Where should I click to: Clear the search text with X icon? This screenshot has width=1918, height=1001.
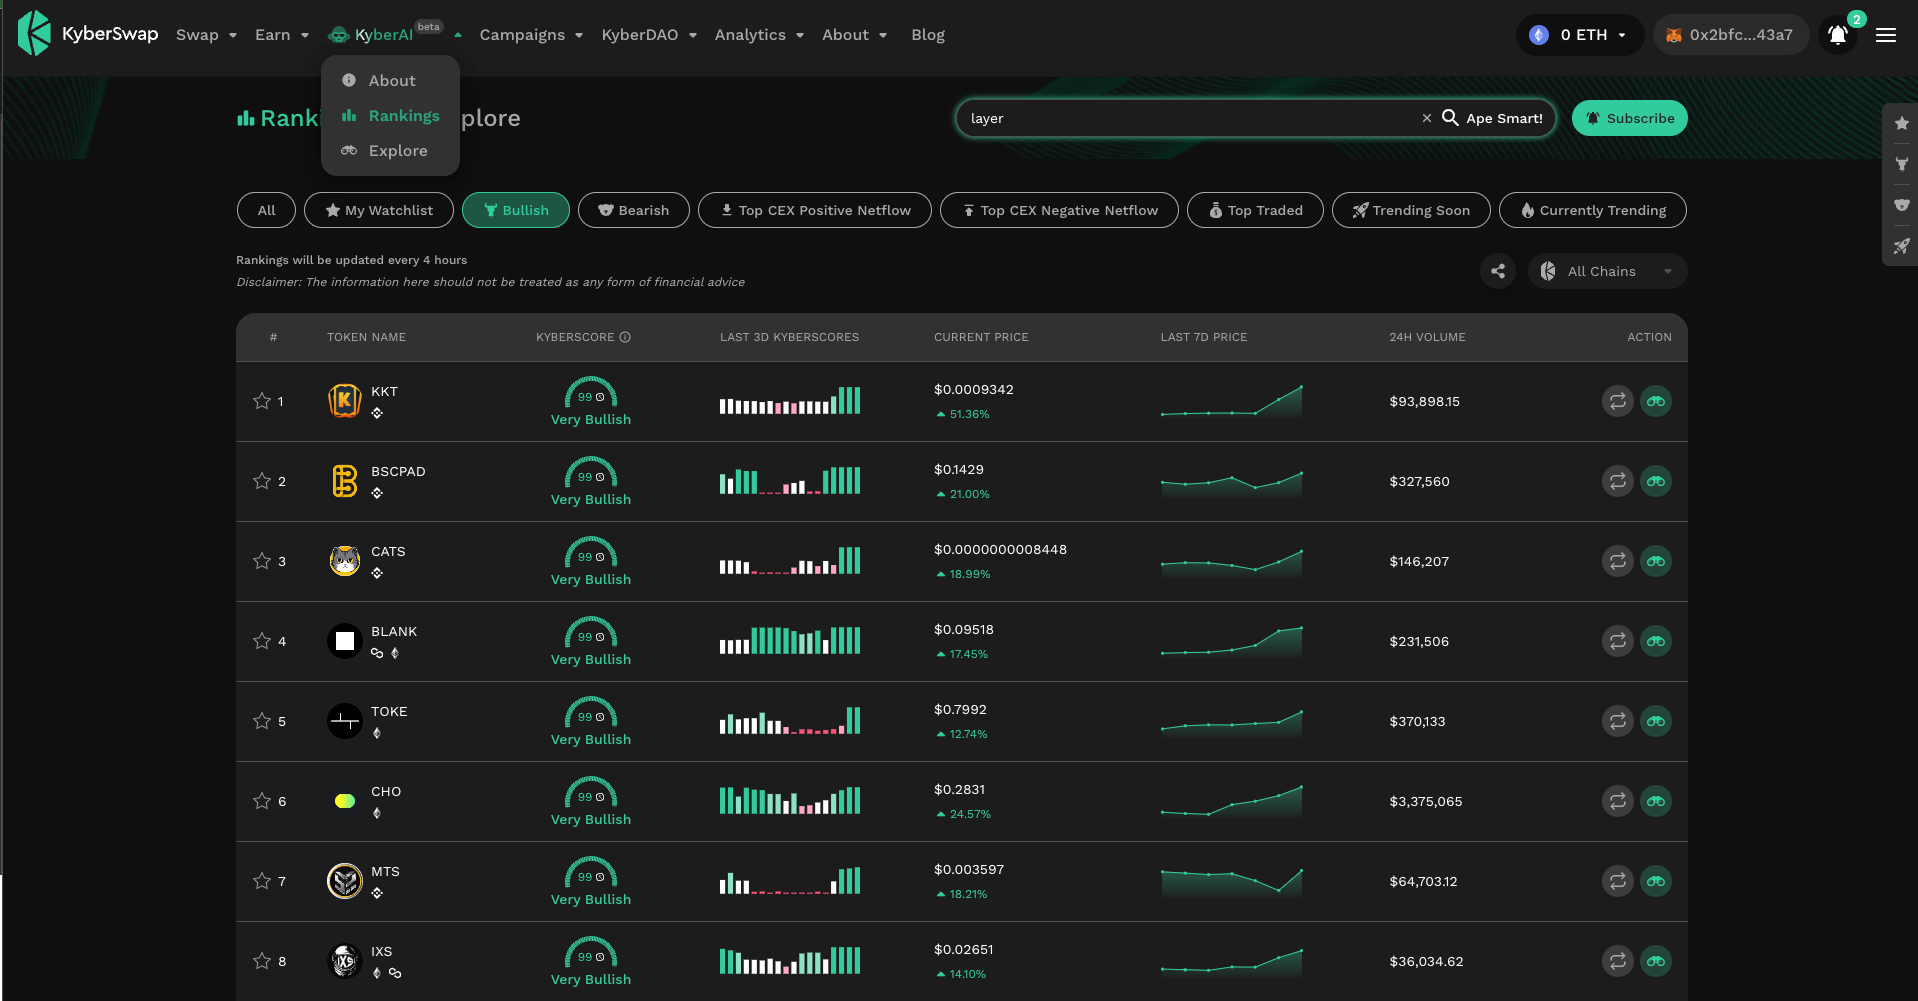(1427, 118)
